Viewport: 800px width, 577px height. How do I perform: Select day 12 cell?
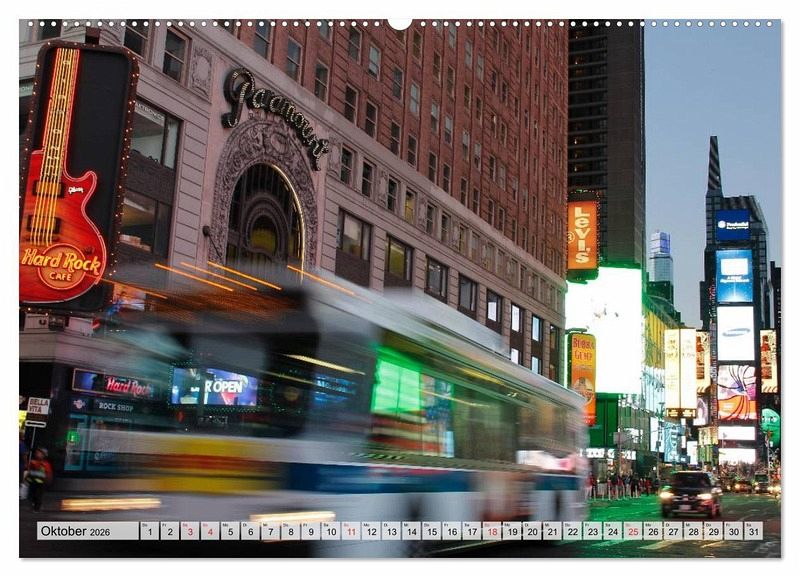[x=371, y=531]
